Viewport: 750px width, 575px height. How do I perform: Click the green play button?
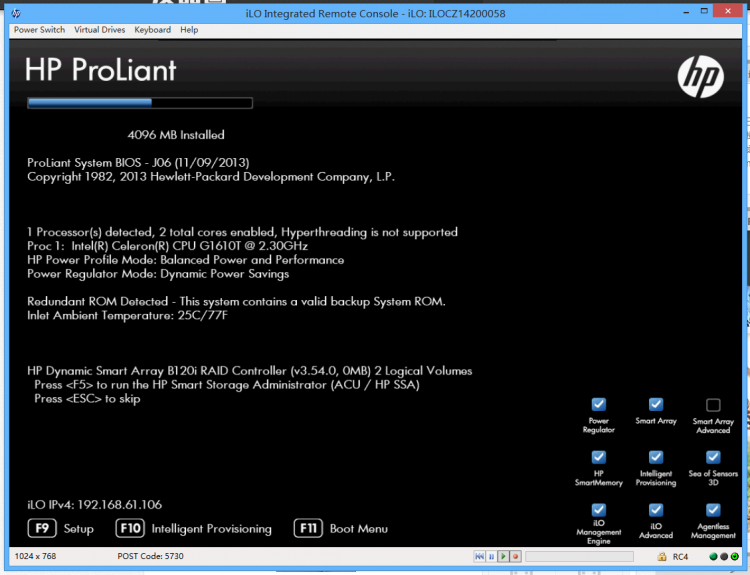pos(504,556)
